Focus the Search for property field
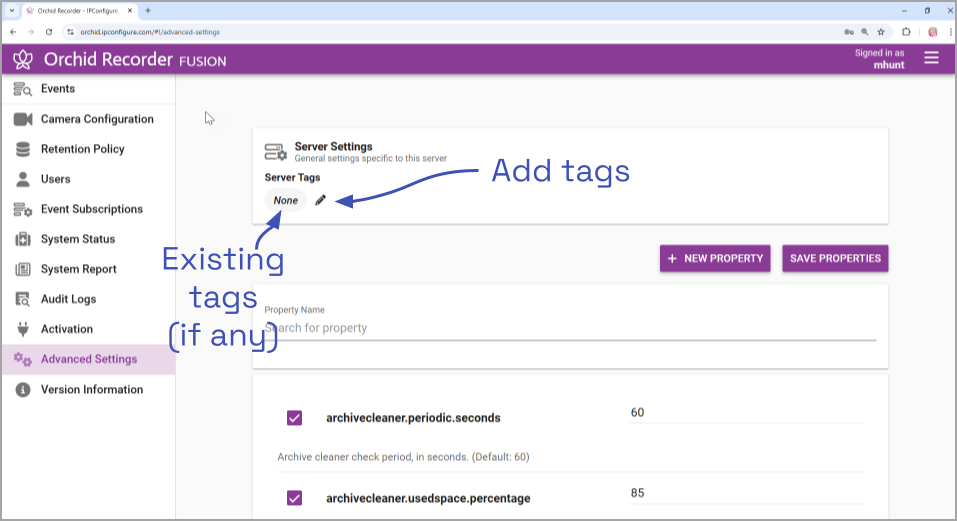Viewport: 957px width, 521px height. [x=570, y=328]
